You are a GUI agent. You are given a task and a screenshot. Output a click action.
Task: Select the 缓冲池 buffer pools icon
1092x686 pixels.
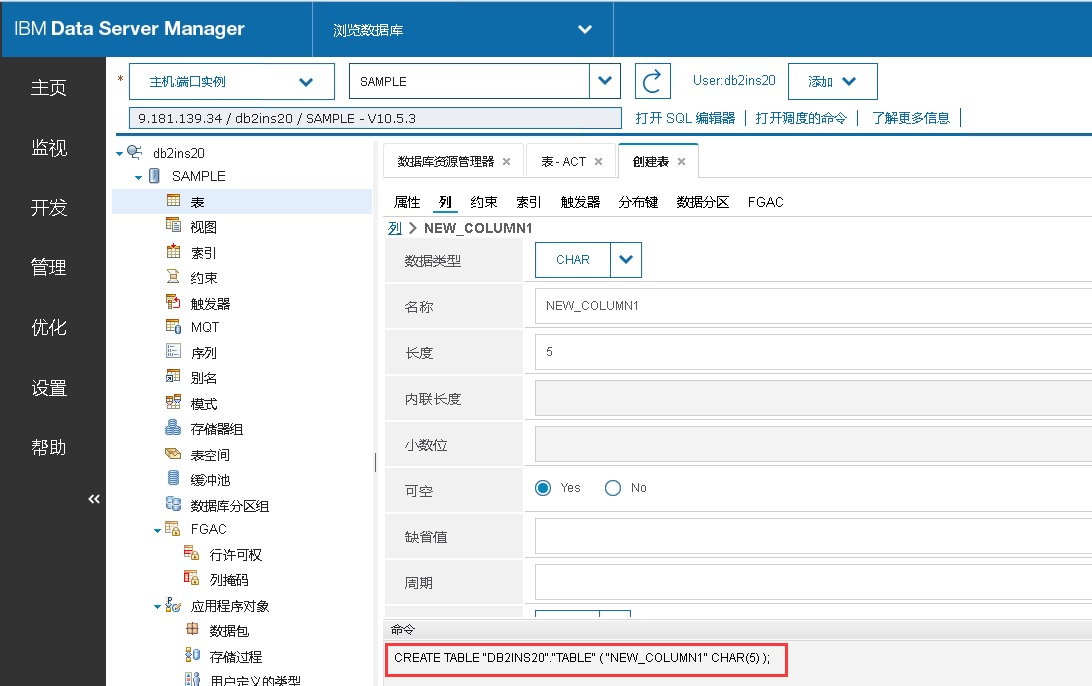[175, 479]
